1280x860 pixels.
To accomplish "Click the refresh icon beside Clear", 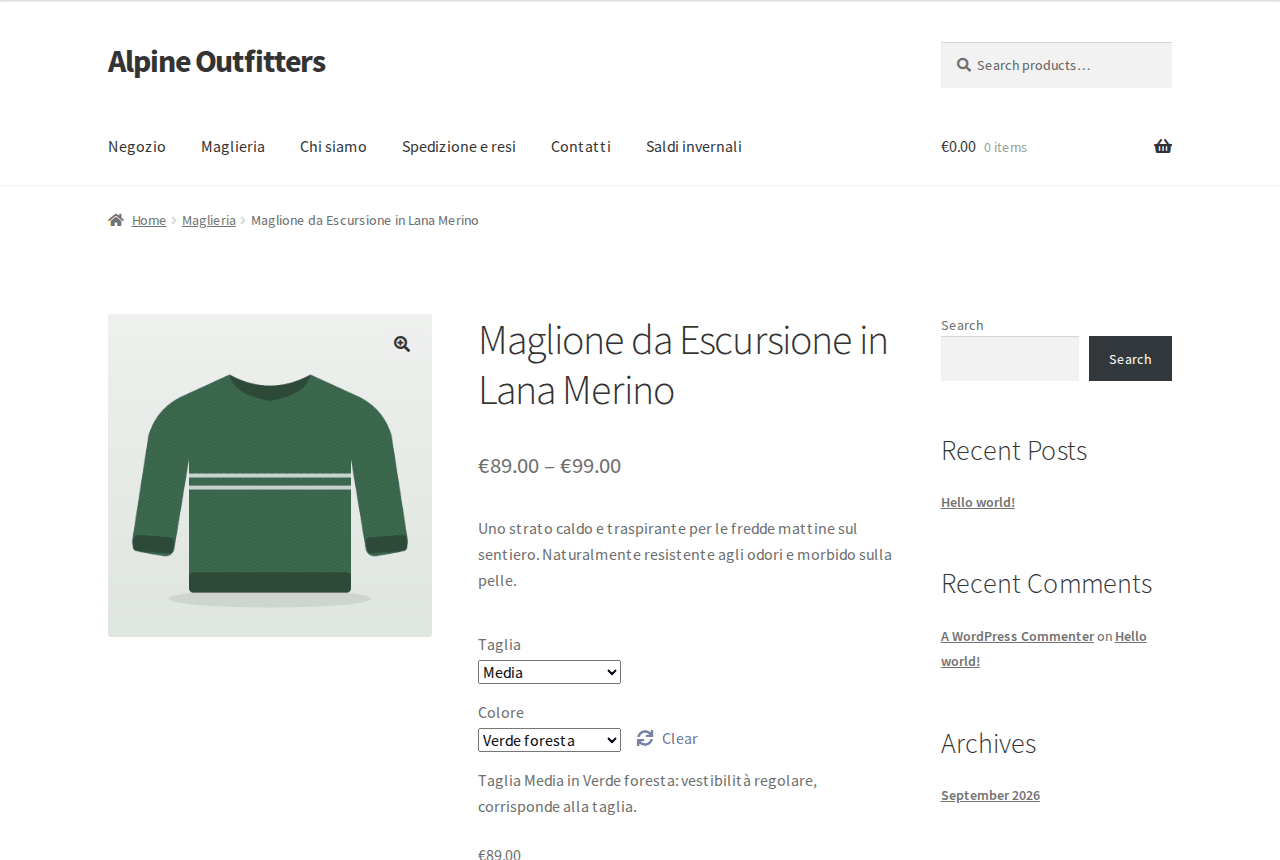I will [x=645, y=738].
